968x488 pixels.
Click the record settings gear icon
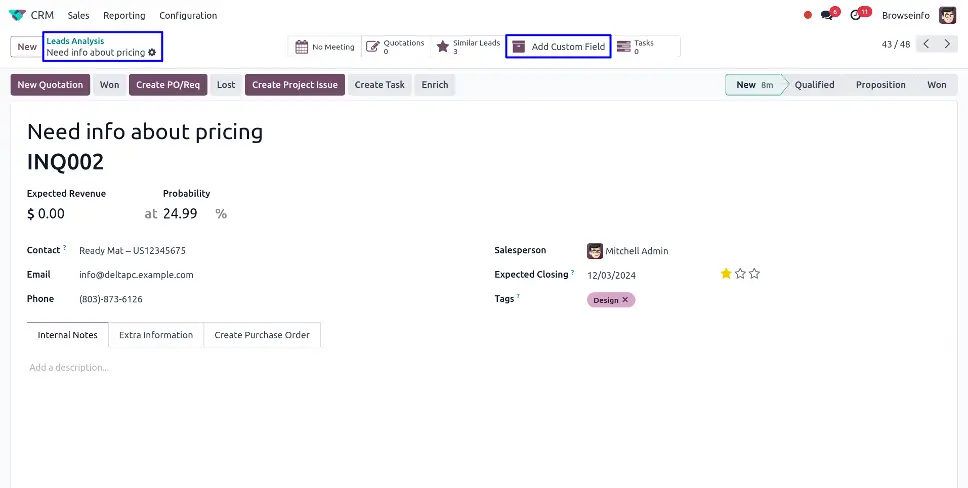[152, 52]
